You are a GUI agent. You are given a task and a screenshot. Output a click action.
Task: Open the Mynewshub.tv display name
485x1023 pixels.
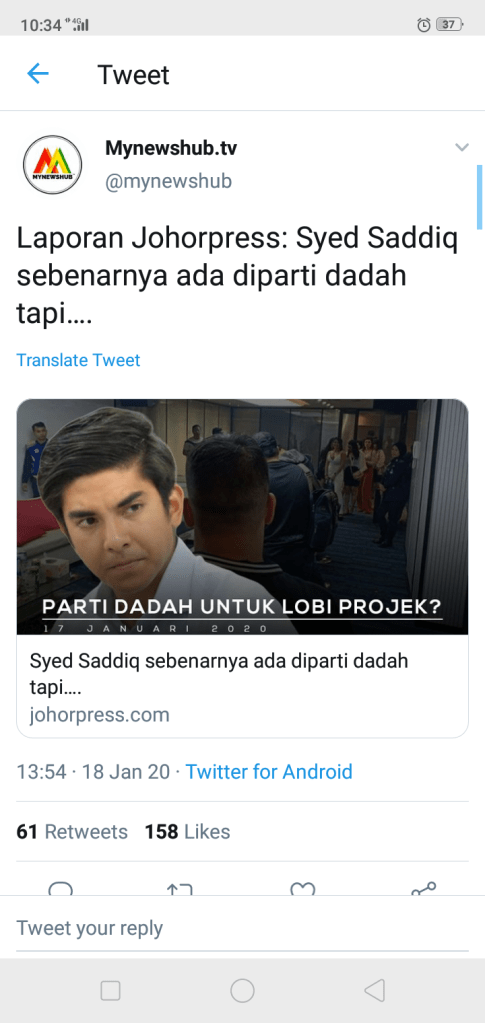[x=171, y=148]
